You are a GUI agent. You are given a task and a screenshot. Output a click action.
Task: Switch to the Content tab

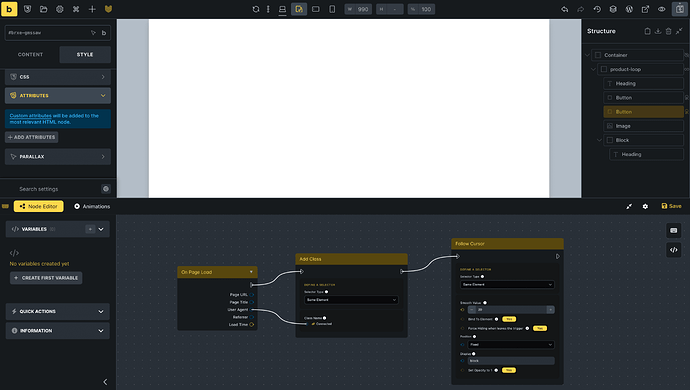pyautogui.click(x=30, y=55)
